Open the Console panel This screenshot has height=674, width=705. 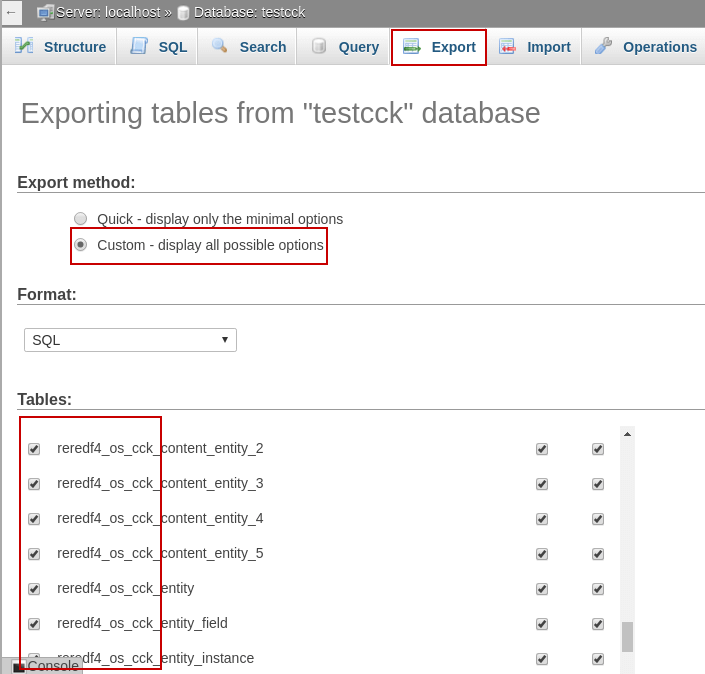click(x=46, y=666)
